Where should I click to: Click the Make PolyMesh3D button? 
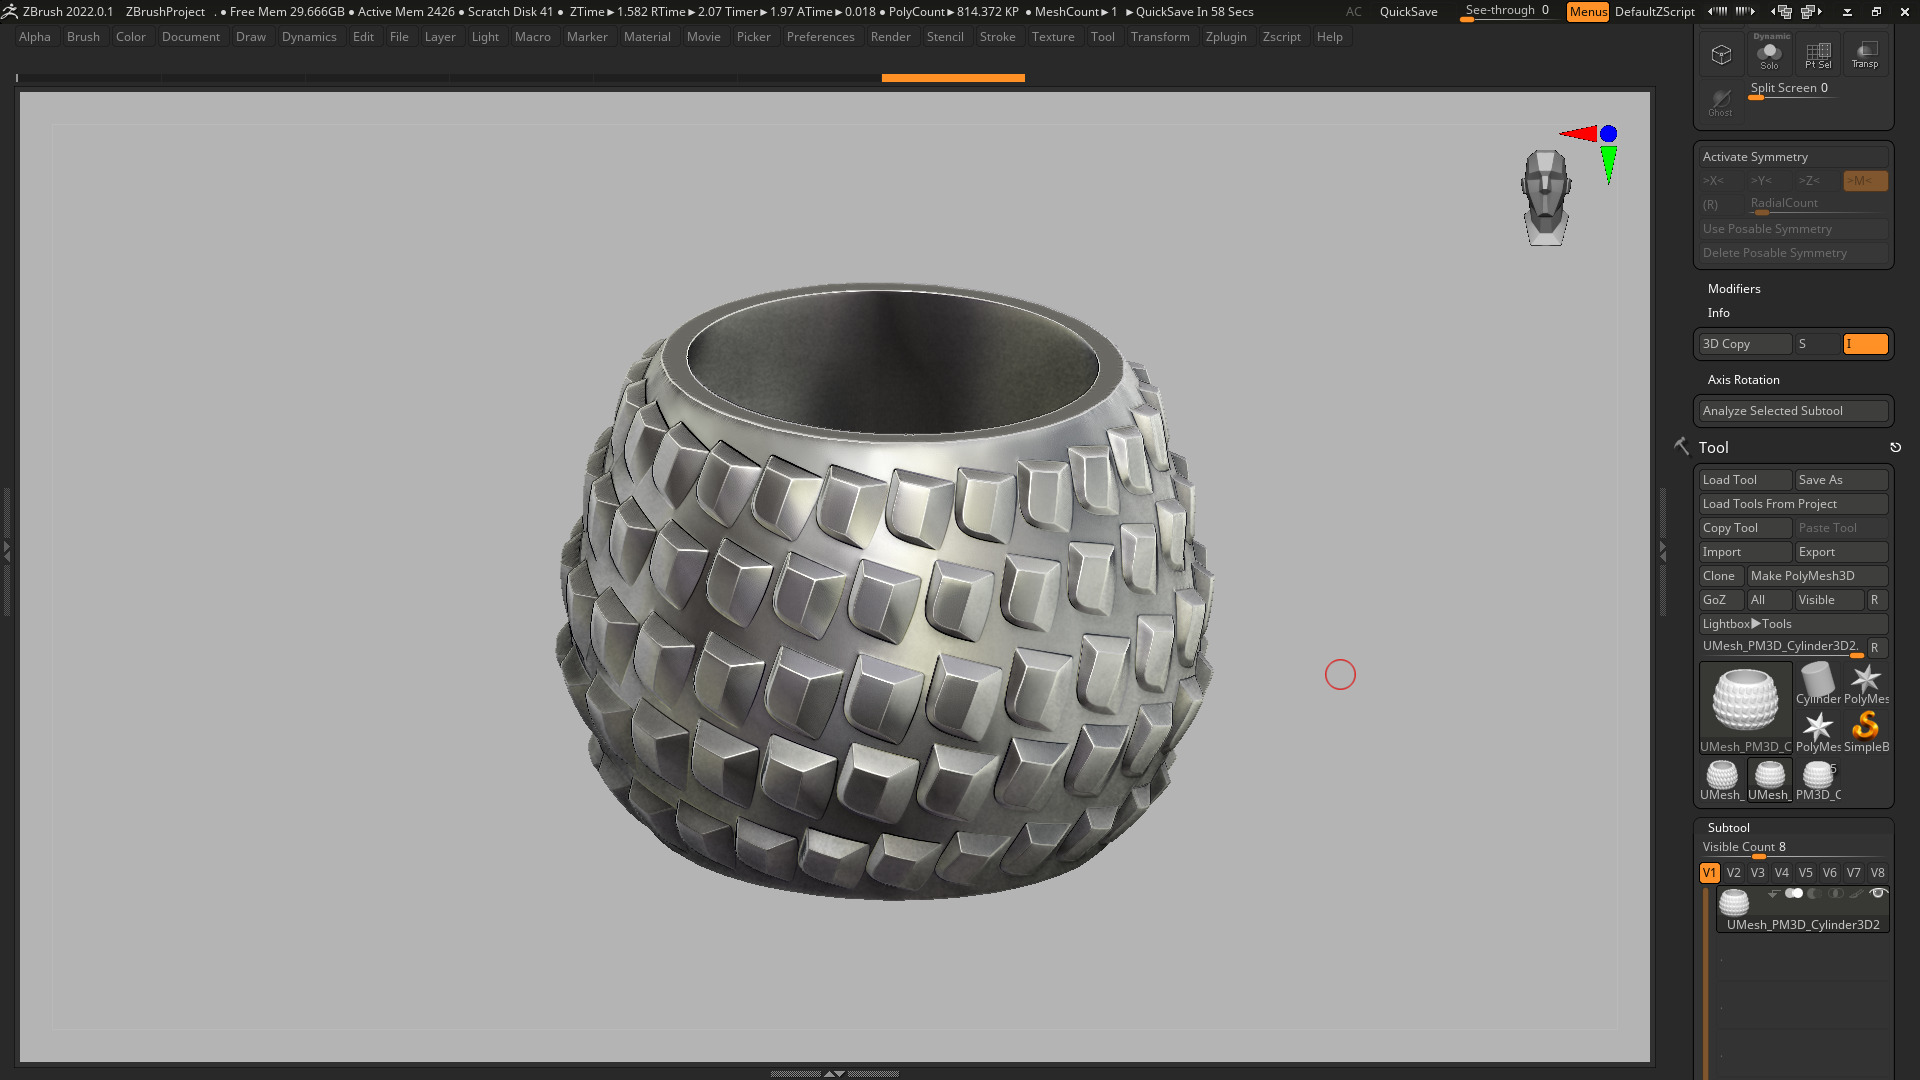(x=1818, y=576)
